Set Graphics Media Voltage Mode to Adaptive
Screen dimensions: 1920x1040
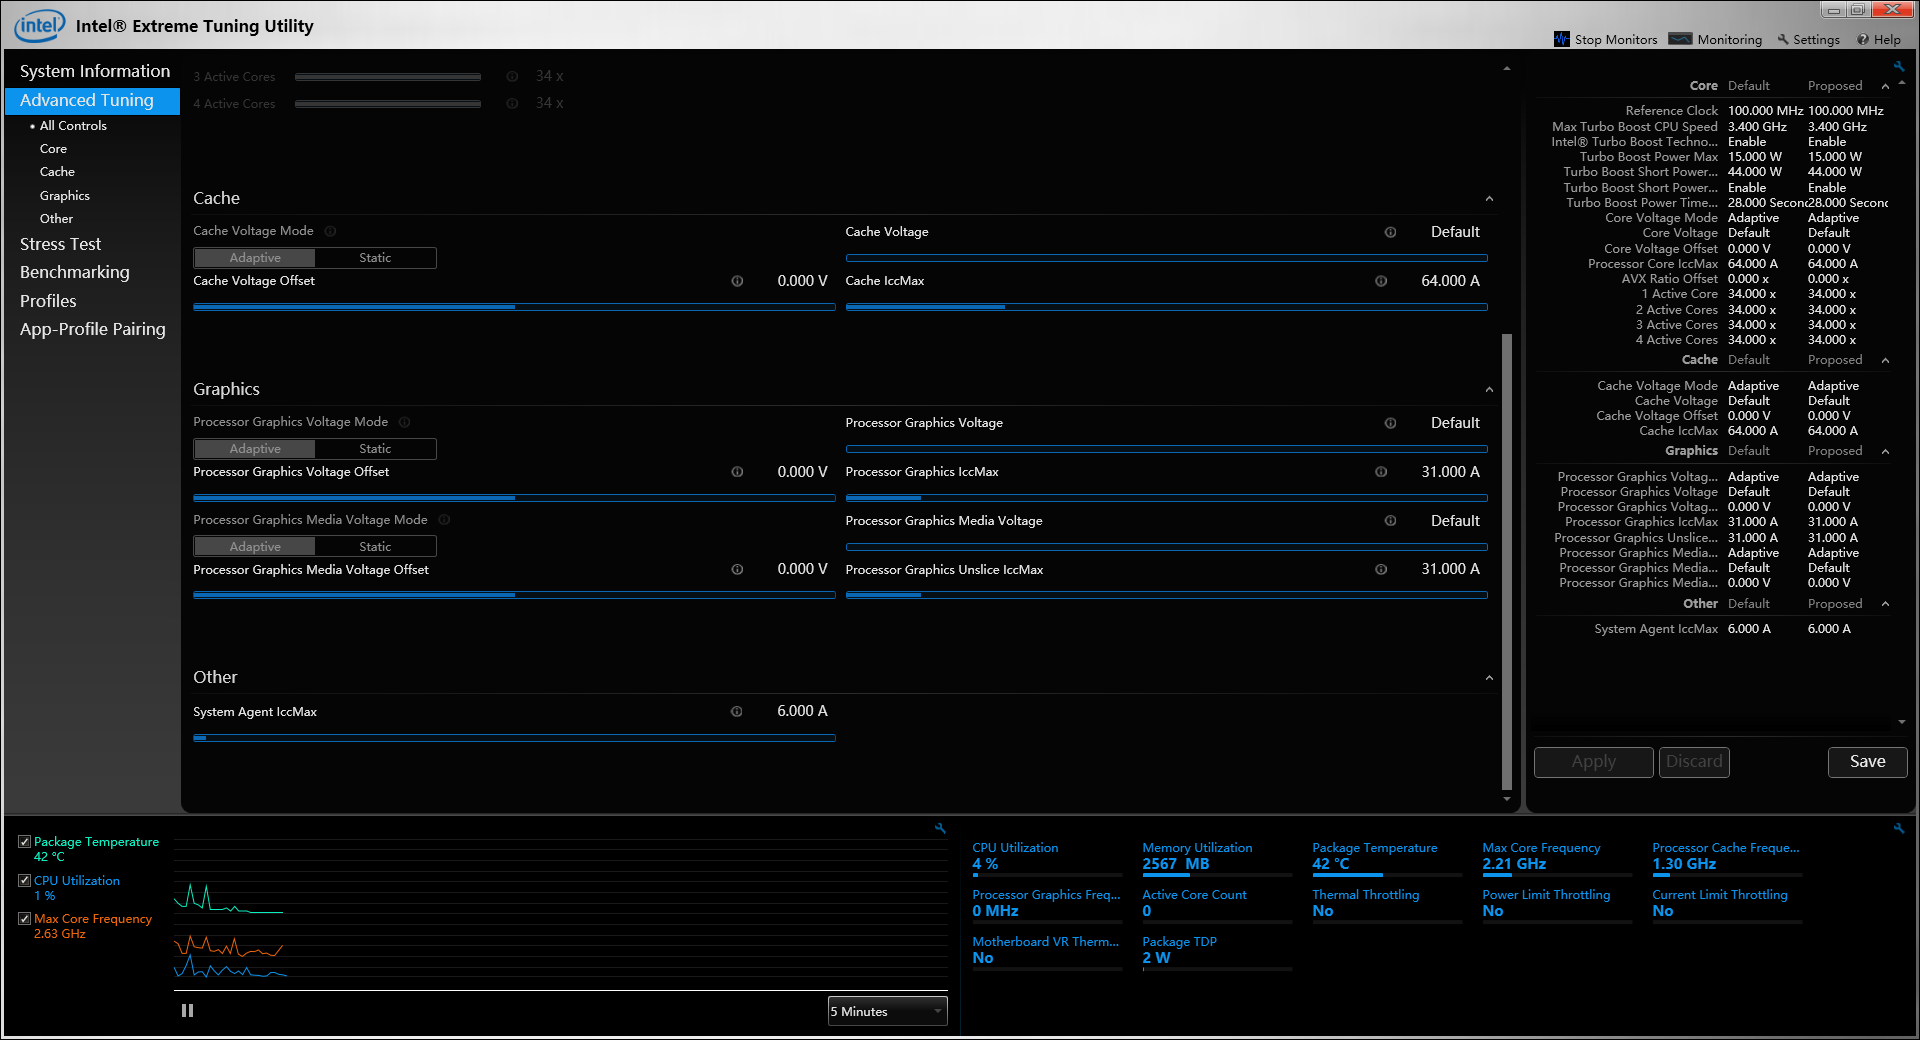[x=255, y=547]
